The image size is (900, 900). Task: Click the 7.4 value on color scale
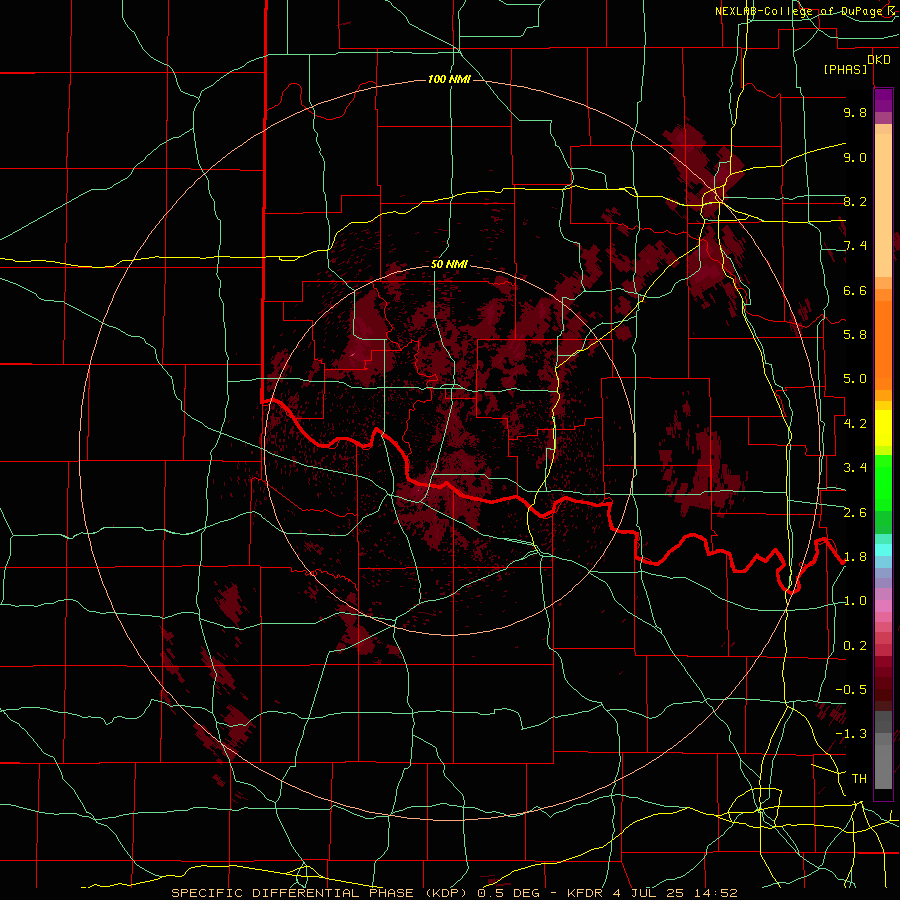pyautogui.click(x=855, y=246)
